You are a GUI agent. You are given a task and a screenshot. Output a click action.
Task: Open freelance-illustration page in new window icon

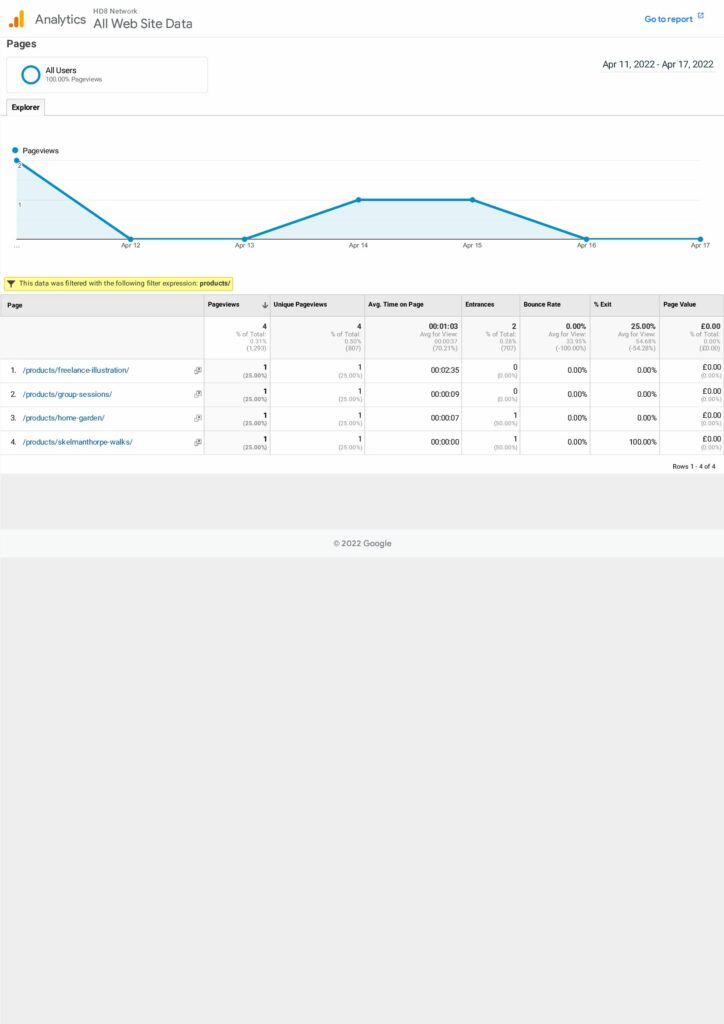pyautogui.click(x=197, y=370)
